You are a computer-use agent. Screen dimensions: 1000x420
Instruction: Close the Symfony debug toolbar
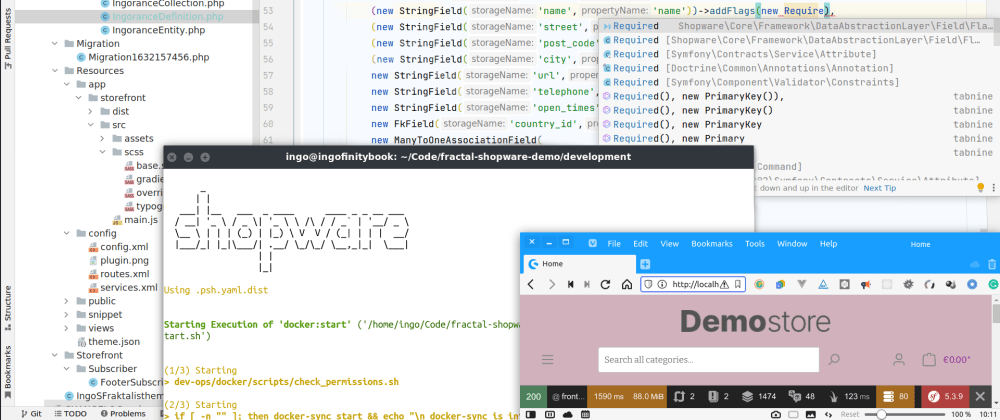point(981,396)
